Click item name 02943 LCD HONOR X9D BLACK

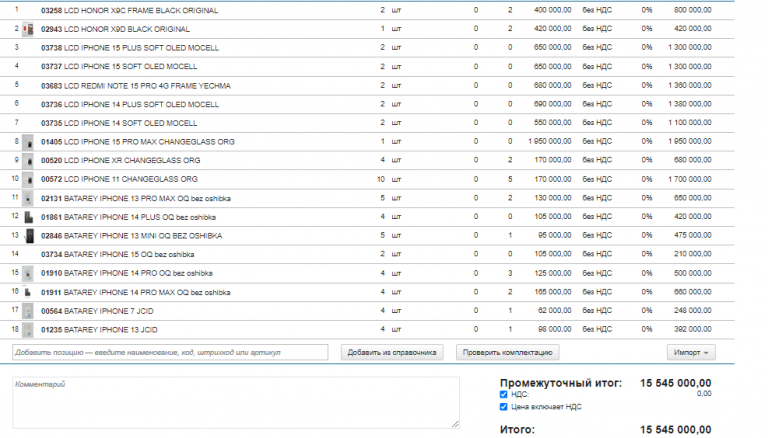click(x=115, y=29)
